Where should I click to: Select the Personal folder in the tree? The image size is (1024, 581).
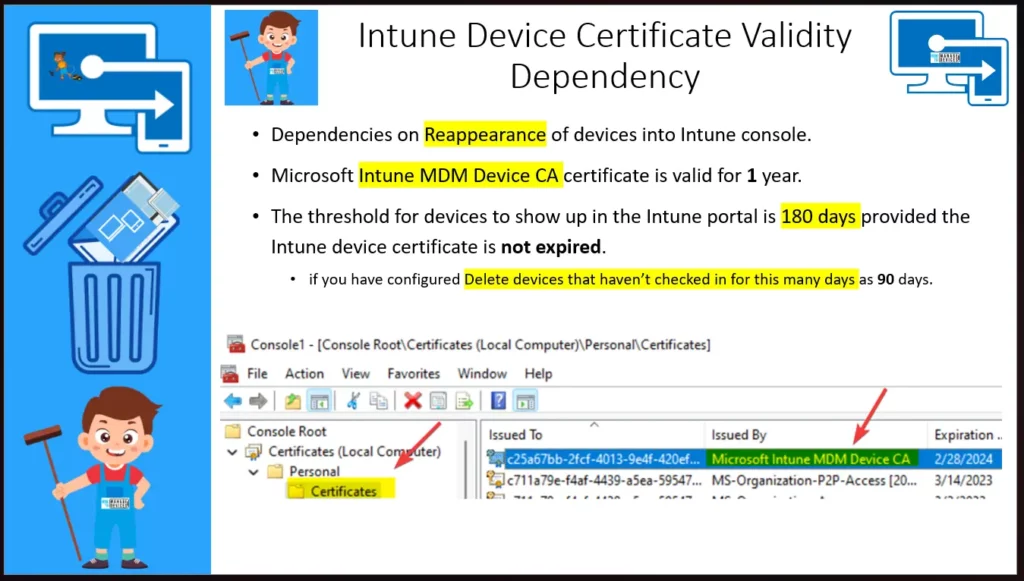314,471
